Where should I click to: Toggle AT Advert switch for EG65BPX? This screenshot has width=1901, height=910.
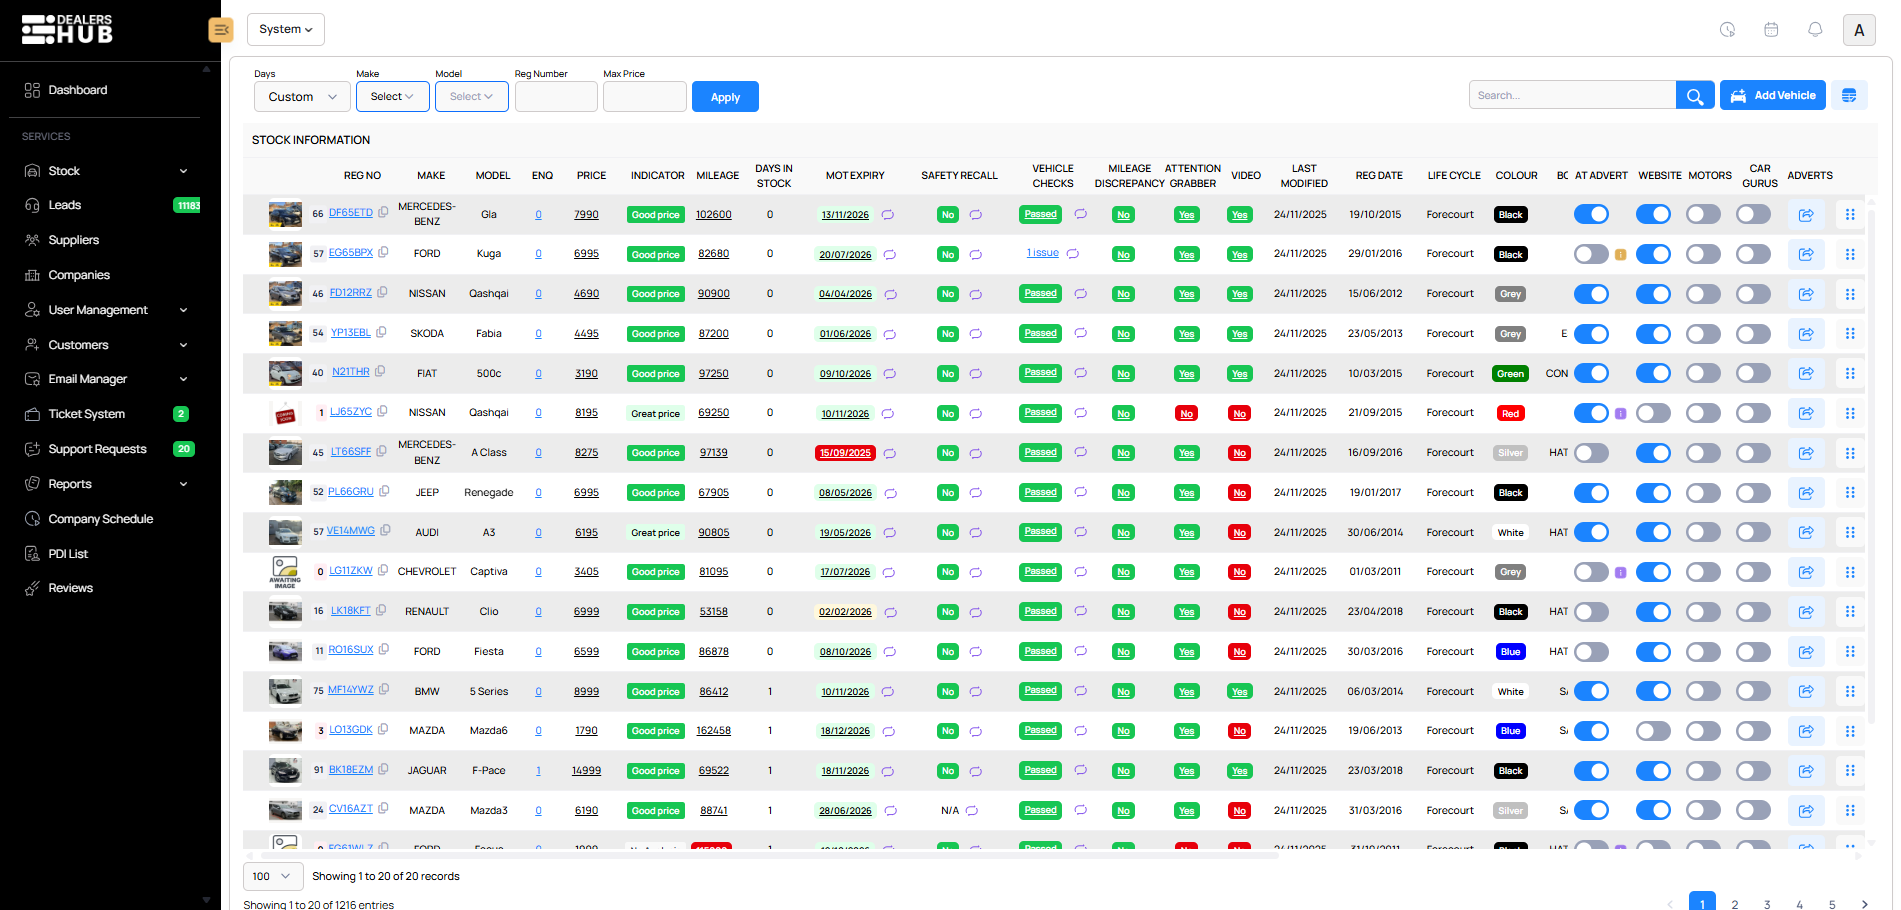click(x=1591, y=254)
